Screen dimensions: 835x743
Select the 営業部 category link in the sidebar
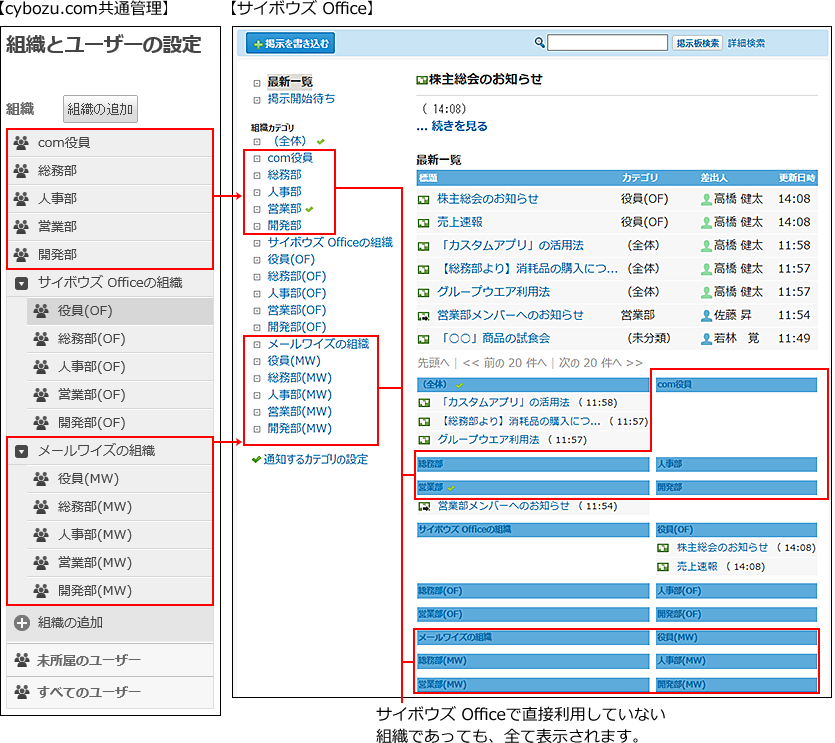[x=284, y=209]
